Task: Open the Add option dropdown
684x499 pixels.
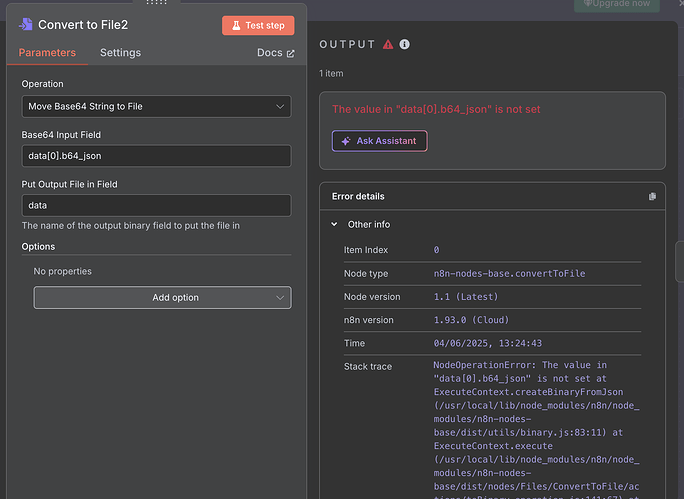Action: [x=162, y=297]
